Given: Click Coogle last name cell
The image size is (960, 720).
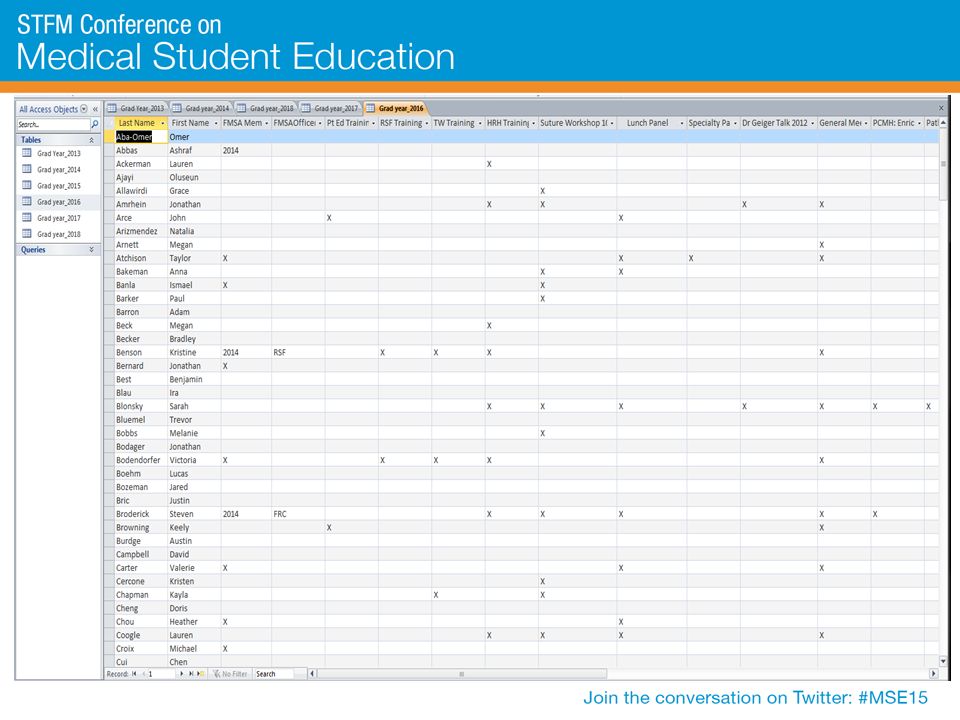Looking at the screenshot, I should pos(141,636).
